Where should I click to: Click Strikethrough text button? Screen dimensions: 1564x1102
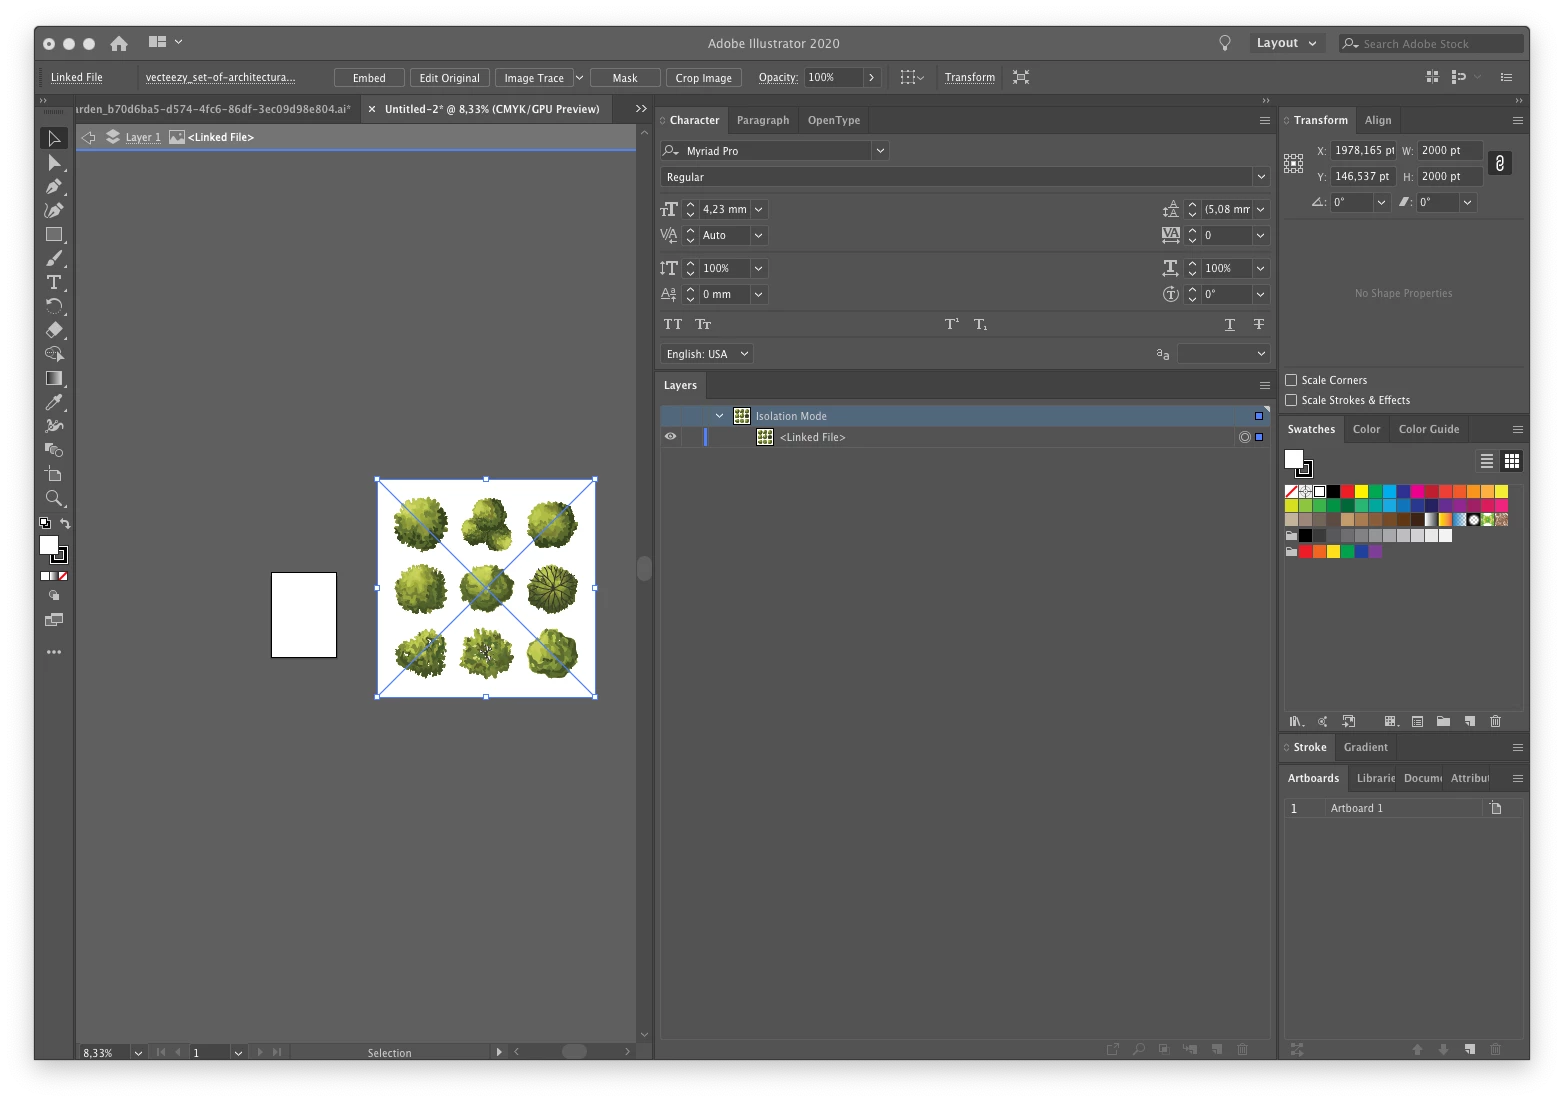tap(1259, 324)
